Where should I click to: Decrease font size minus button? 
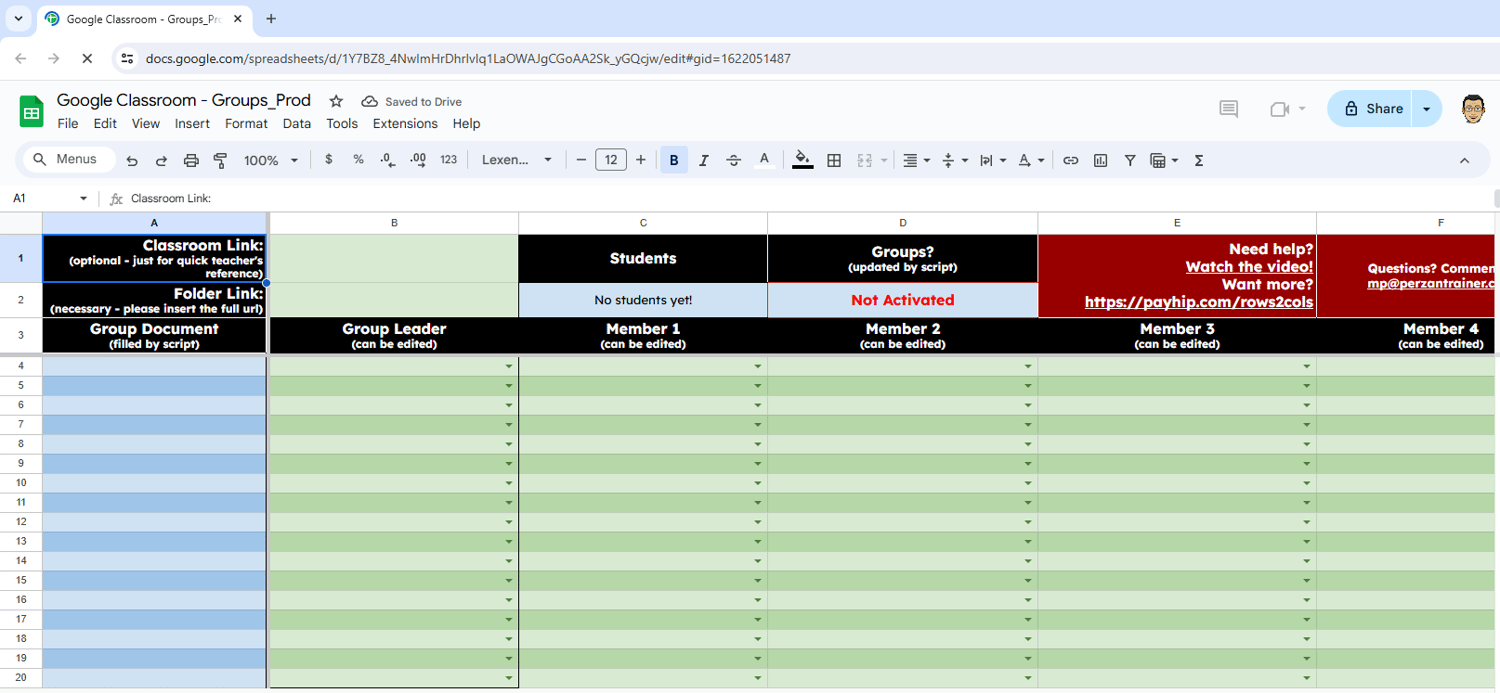581,160
